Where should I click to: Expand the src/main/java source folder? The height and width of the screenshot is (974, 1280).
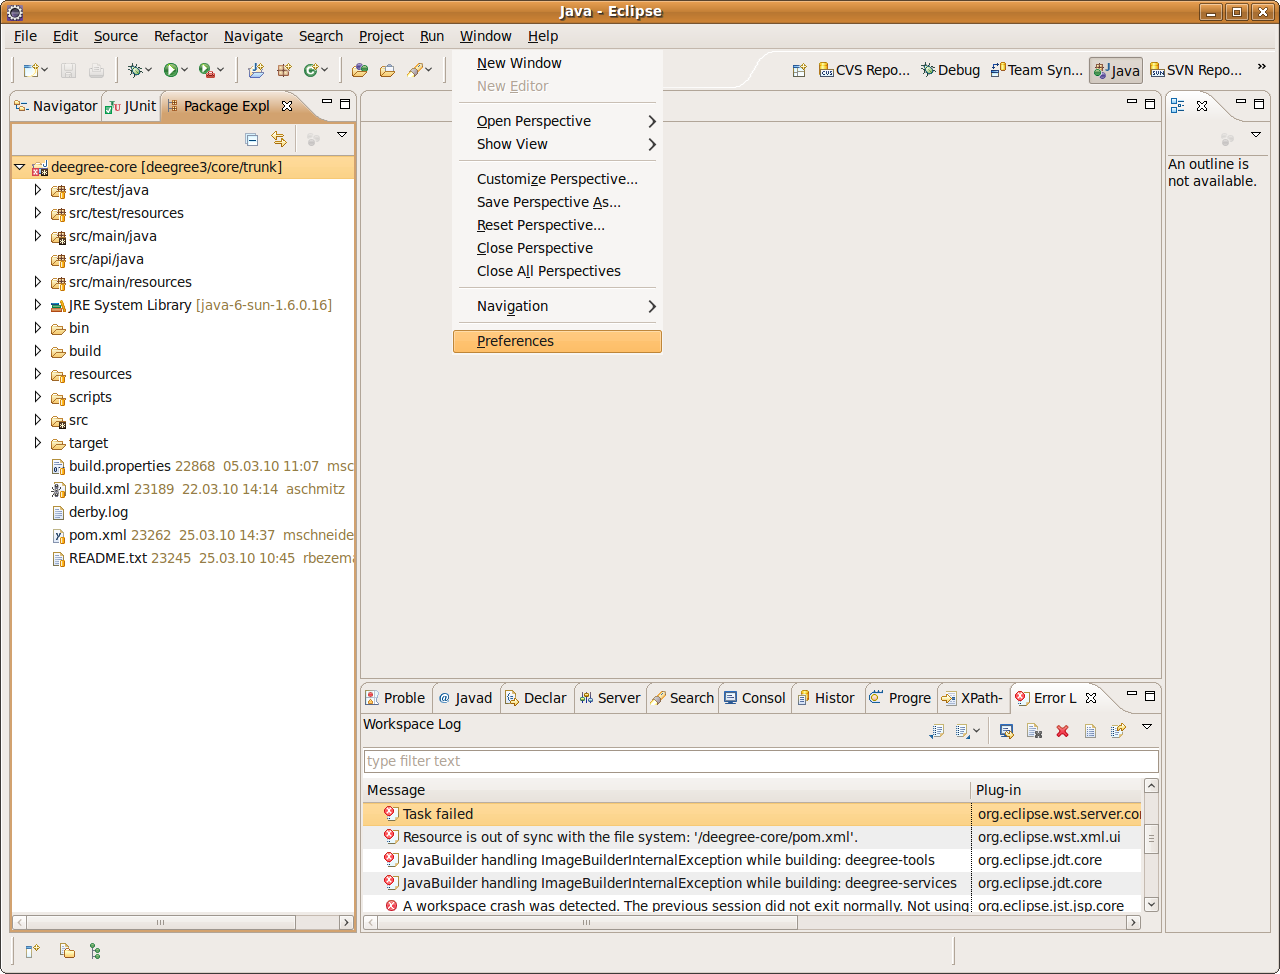pyautogui.click(x=38, y=236)
